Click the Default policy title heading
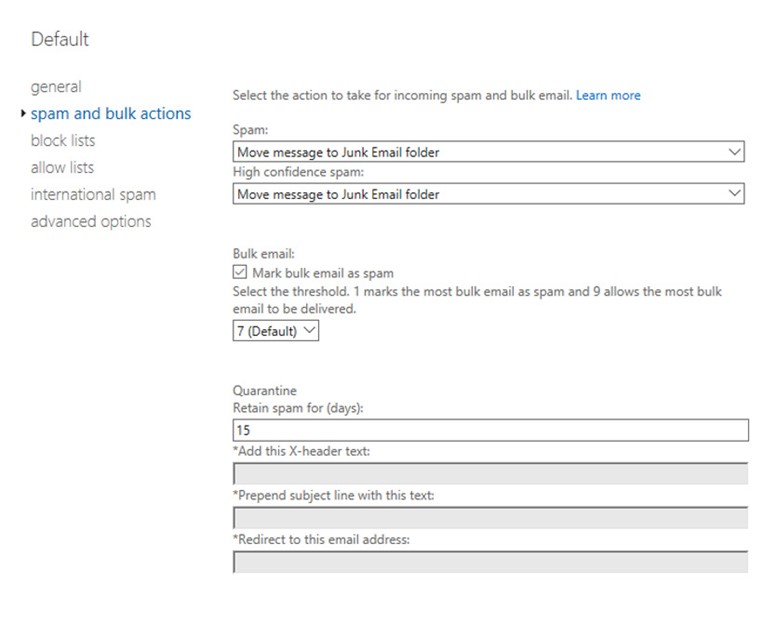Image resolution: width=776 pixels, height=623 pixels. click(60, 39)
